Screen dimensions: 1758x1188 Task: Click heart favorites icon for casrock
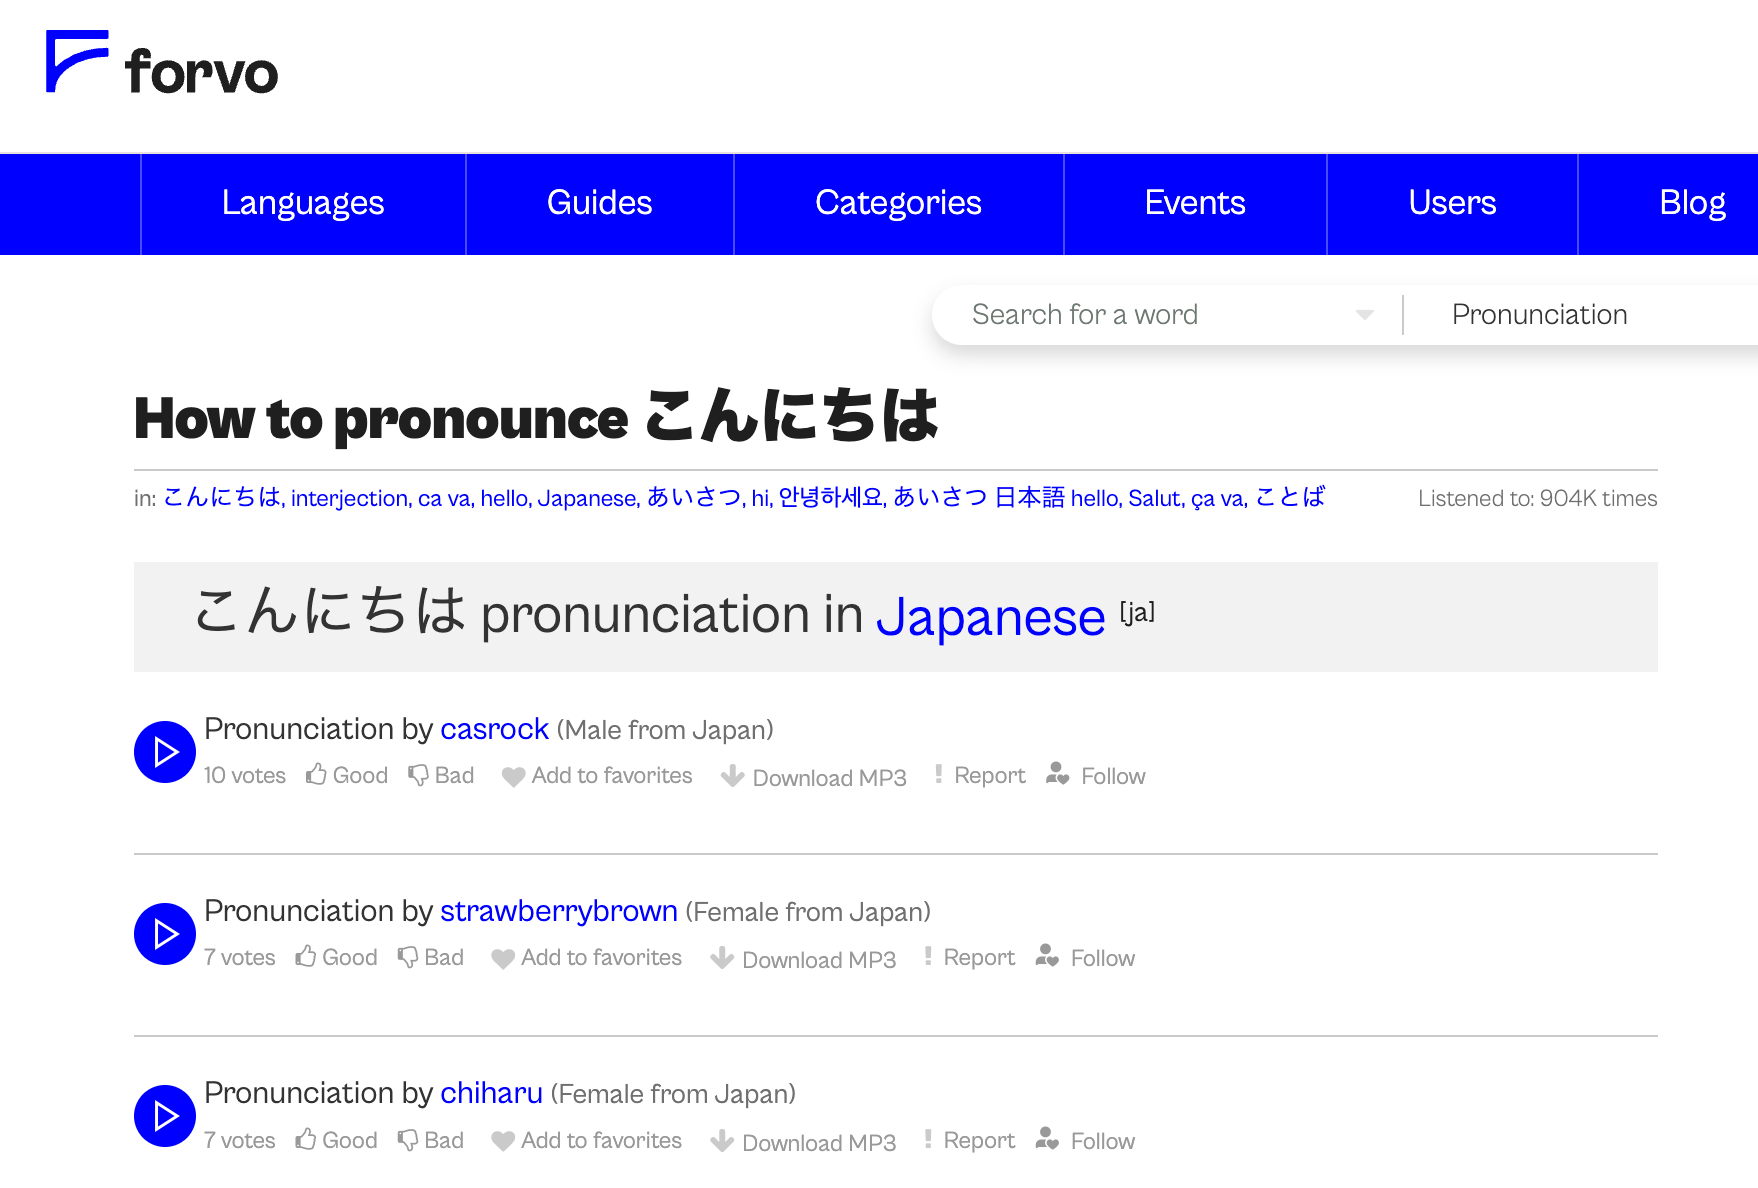(x=514, y=777)
